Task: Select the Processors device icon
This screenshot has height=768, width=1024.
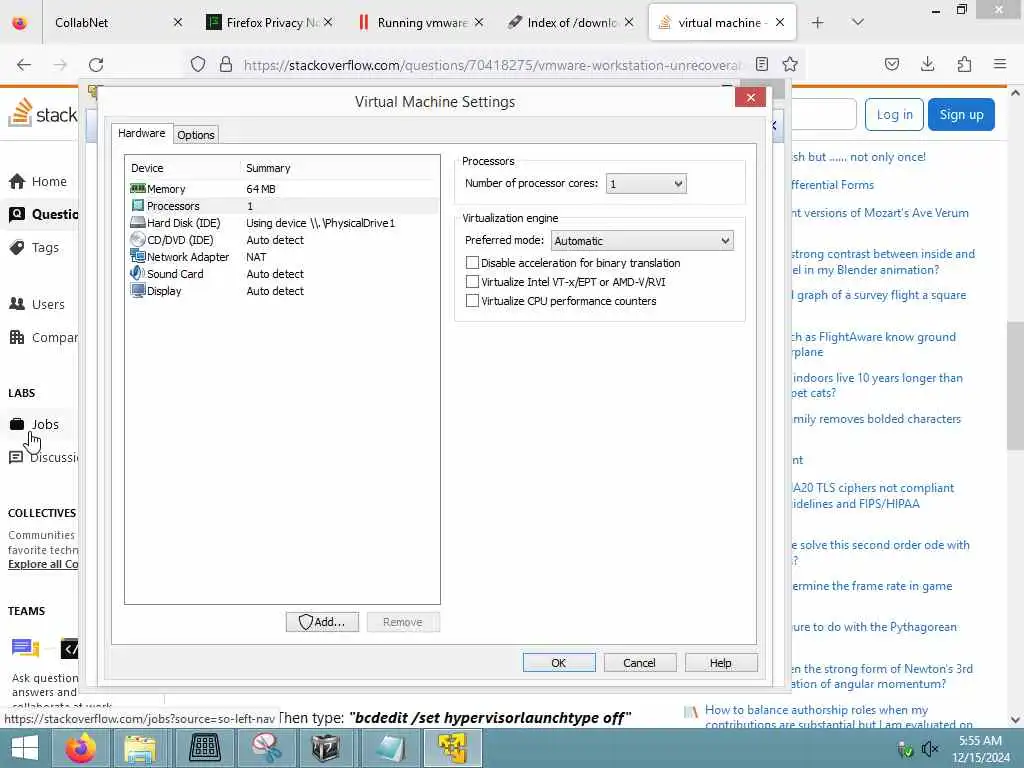Action: click(x=138, y=206)
